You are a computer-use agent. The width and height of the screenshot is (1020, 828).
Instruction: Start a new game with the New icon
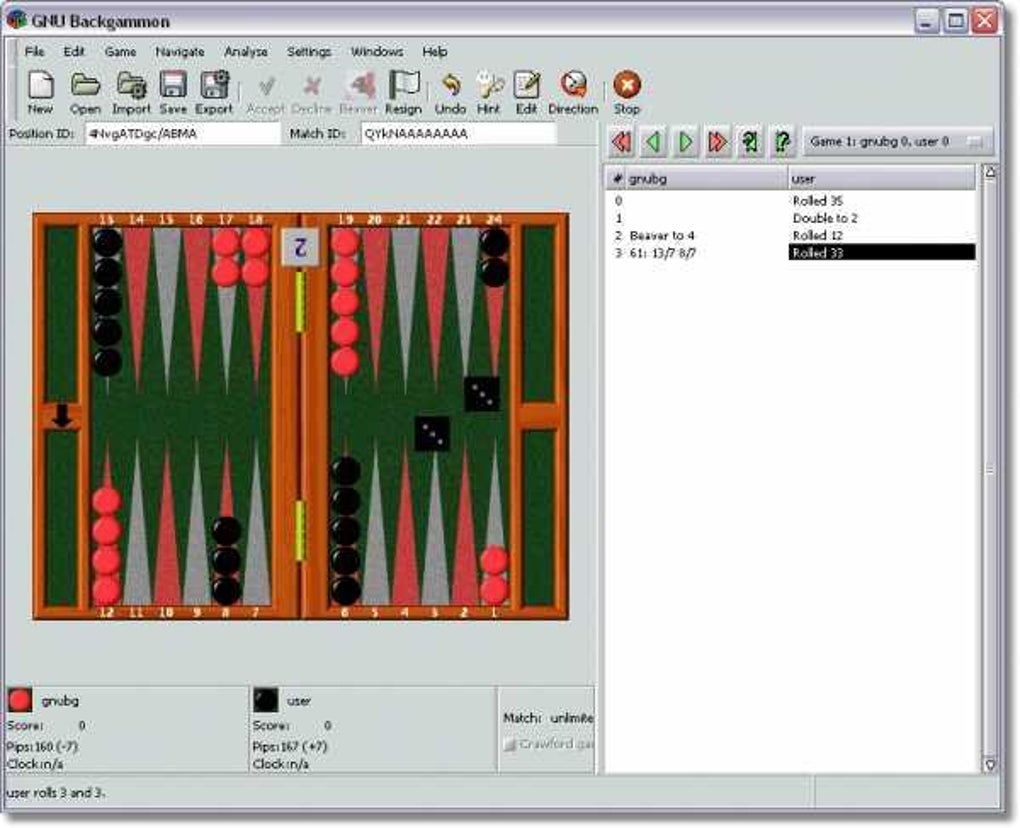(40, 86)
